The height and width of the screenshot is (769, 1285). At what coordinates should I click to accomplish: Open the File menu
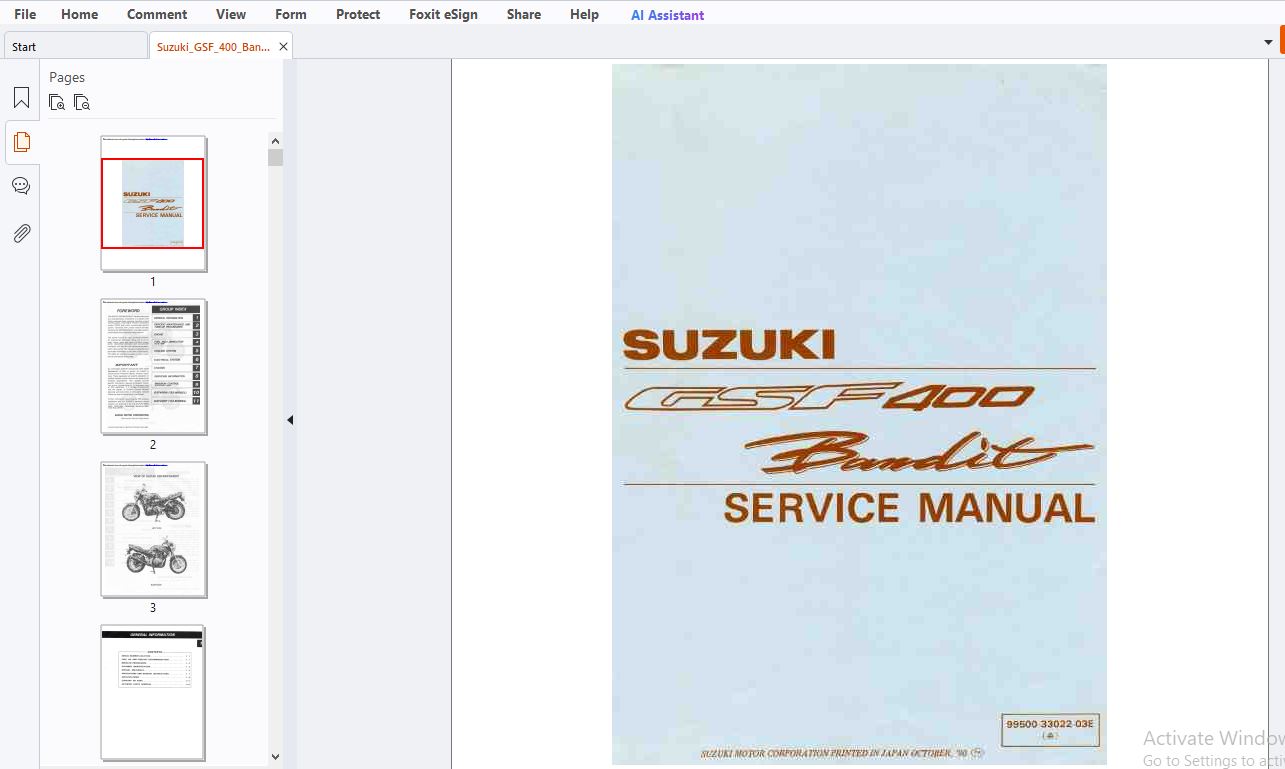tap(25, 14)
